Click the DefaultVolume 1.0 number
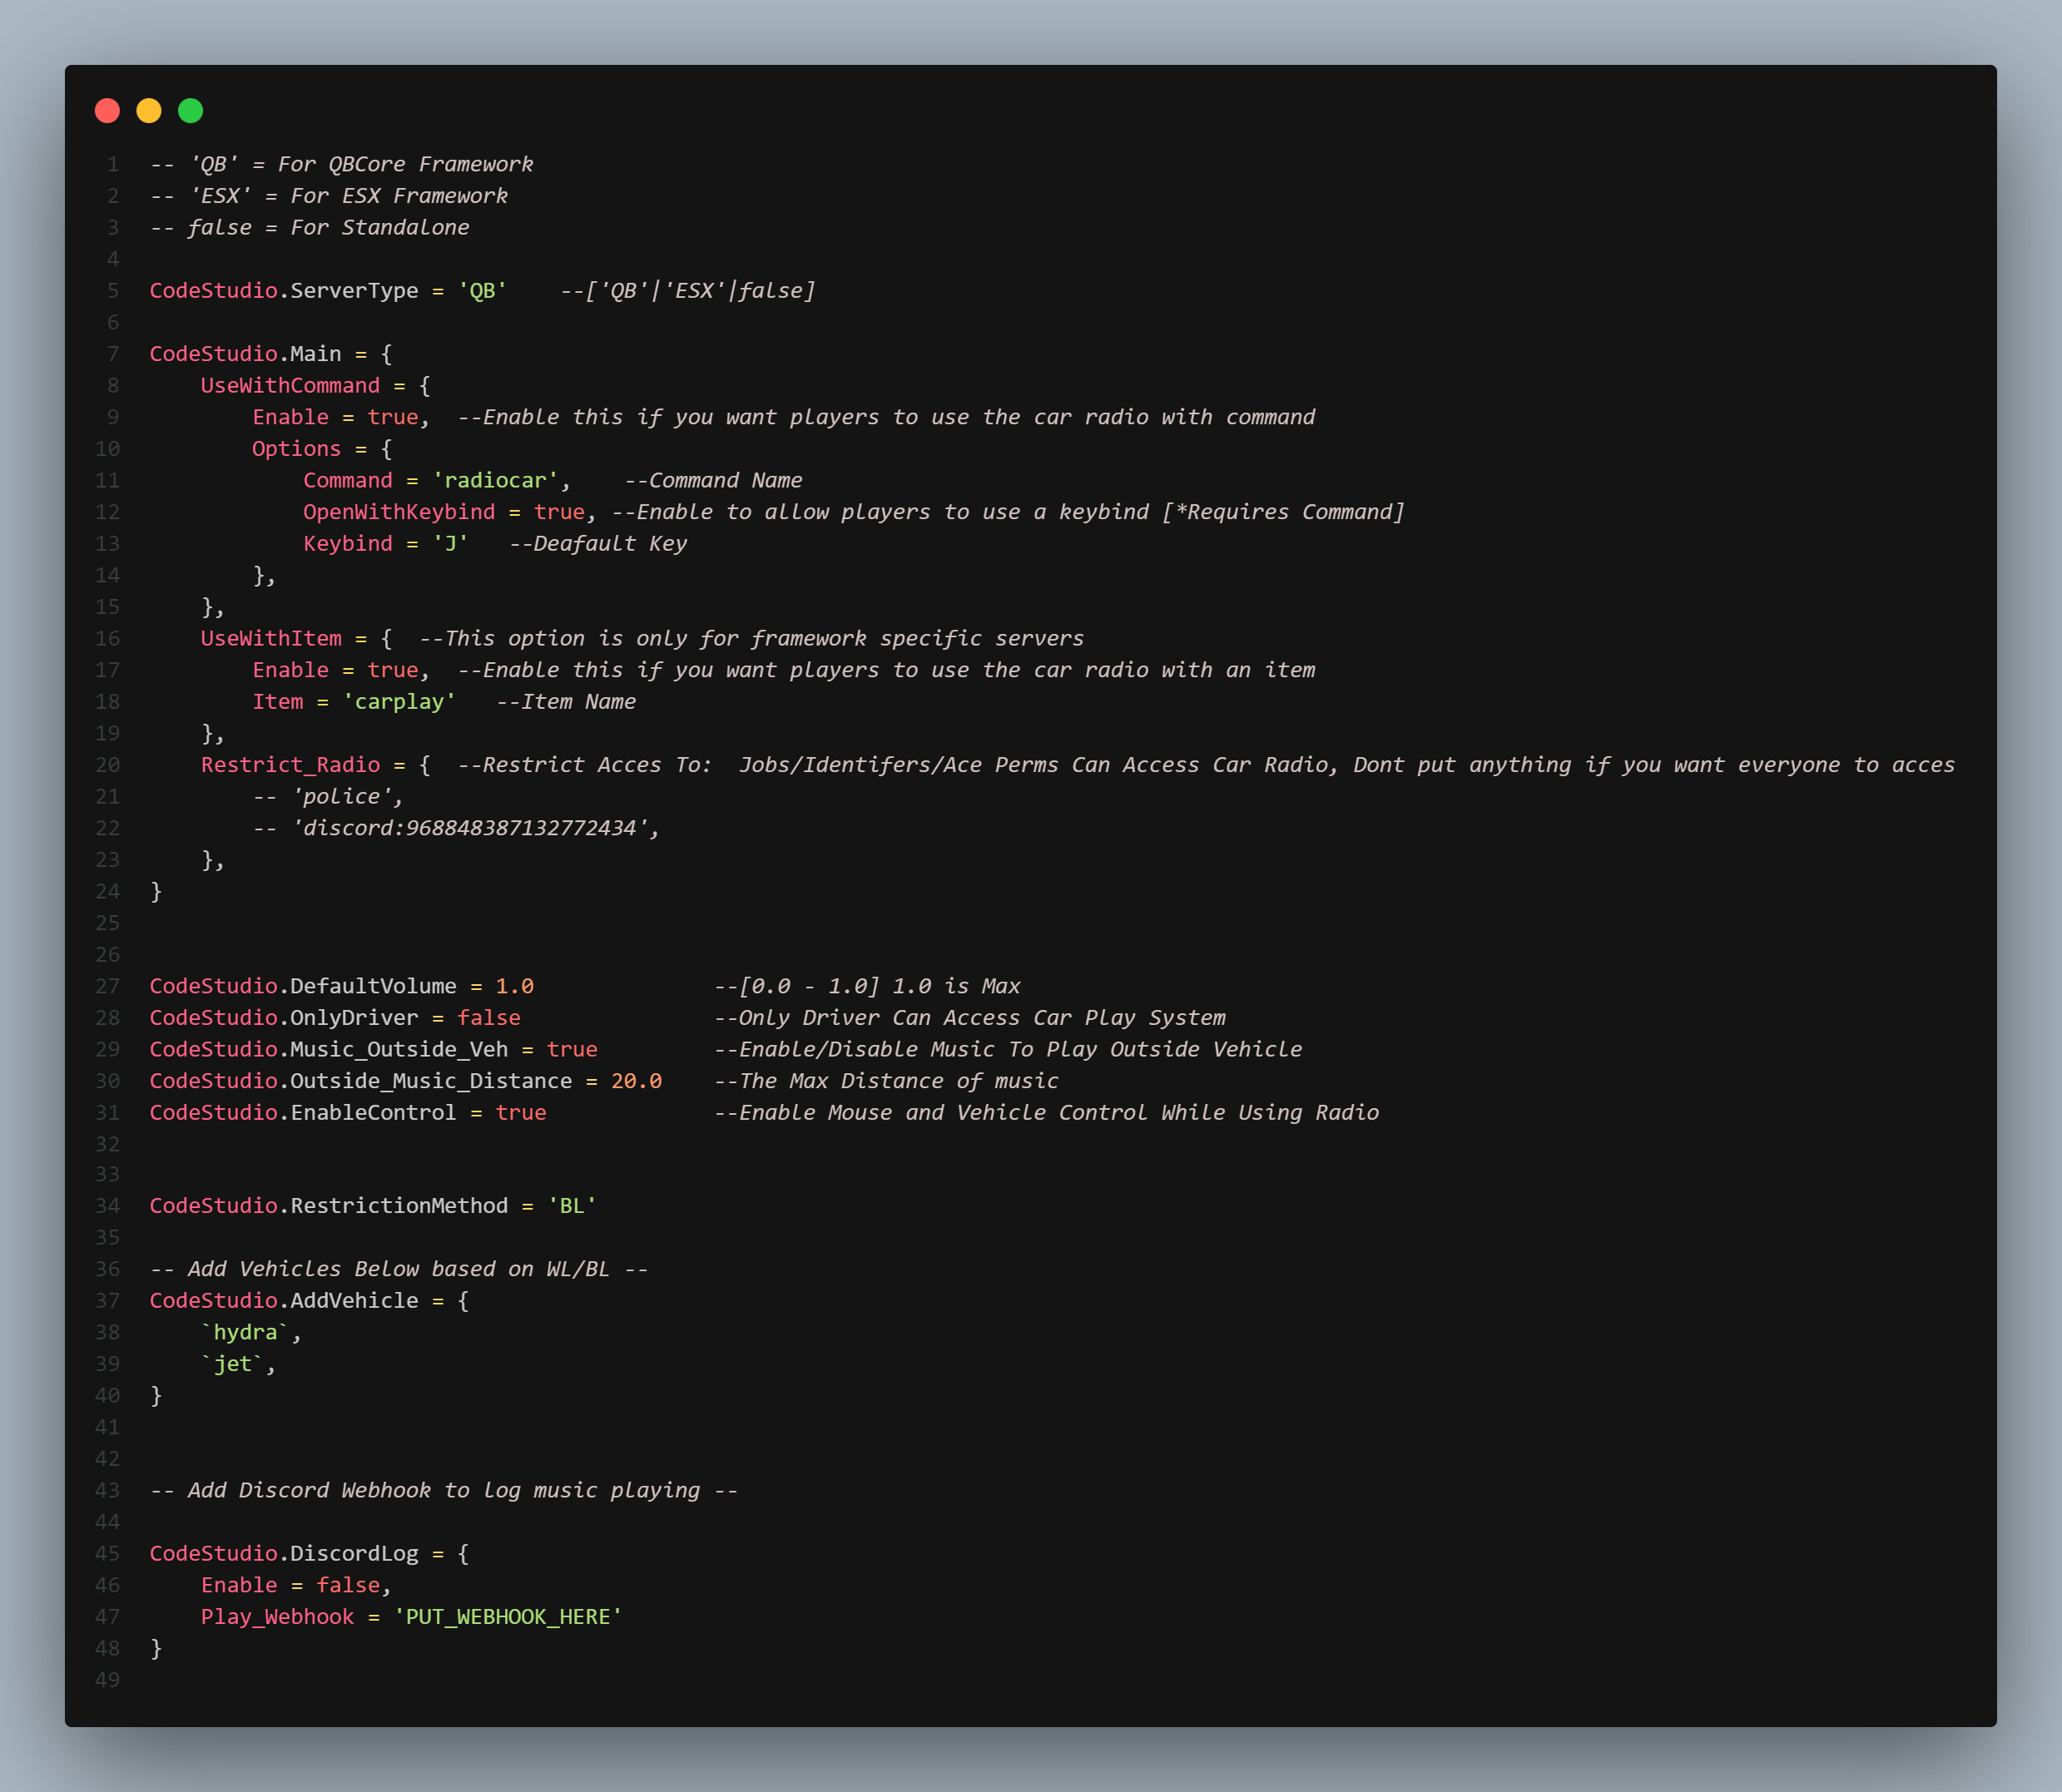The height and width of the screenshot is (1792, 2062). (x=515, y=987)
